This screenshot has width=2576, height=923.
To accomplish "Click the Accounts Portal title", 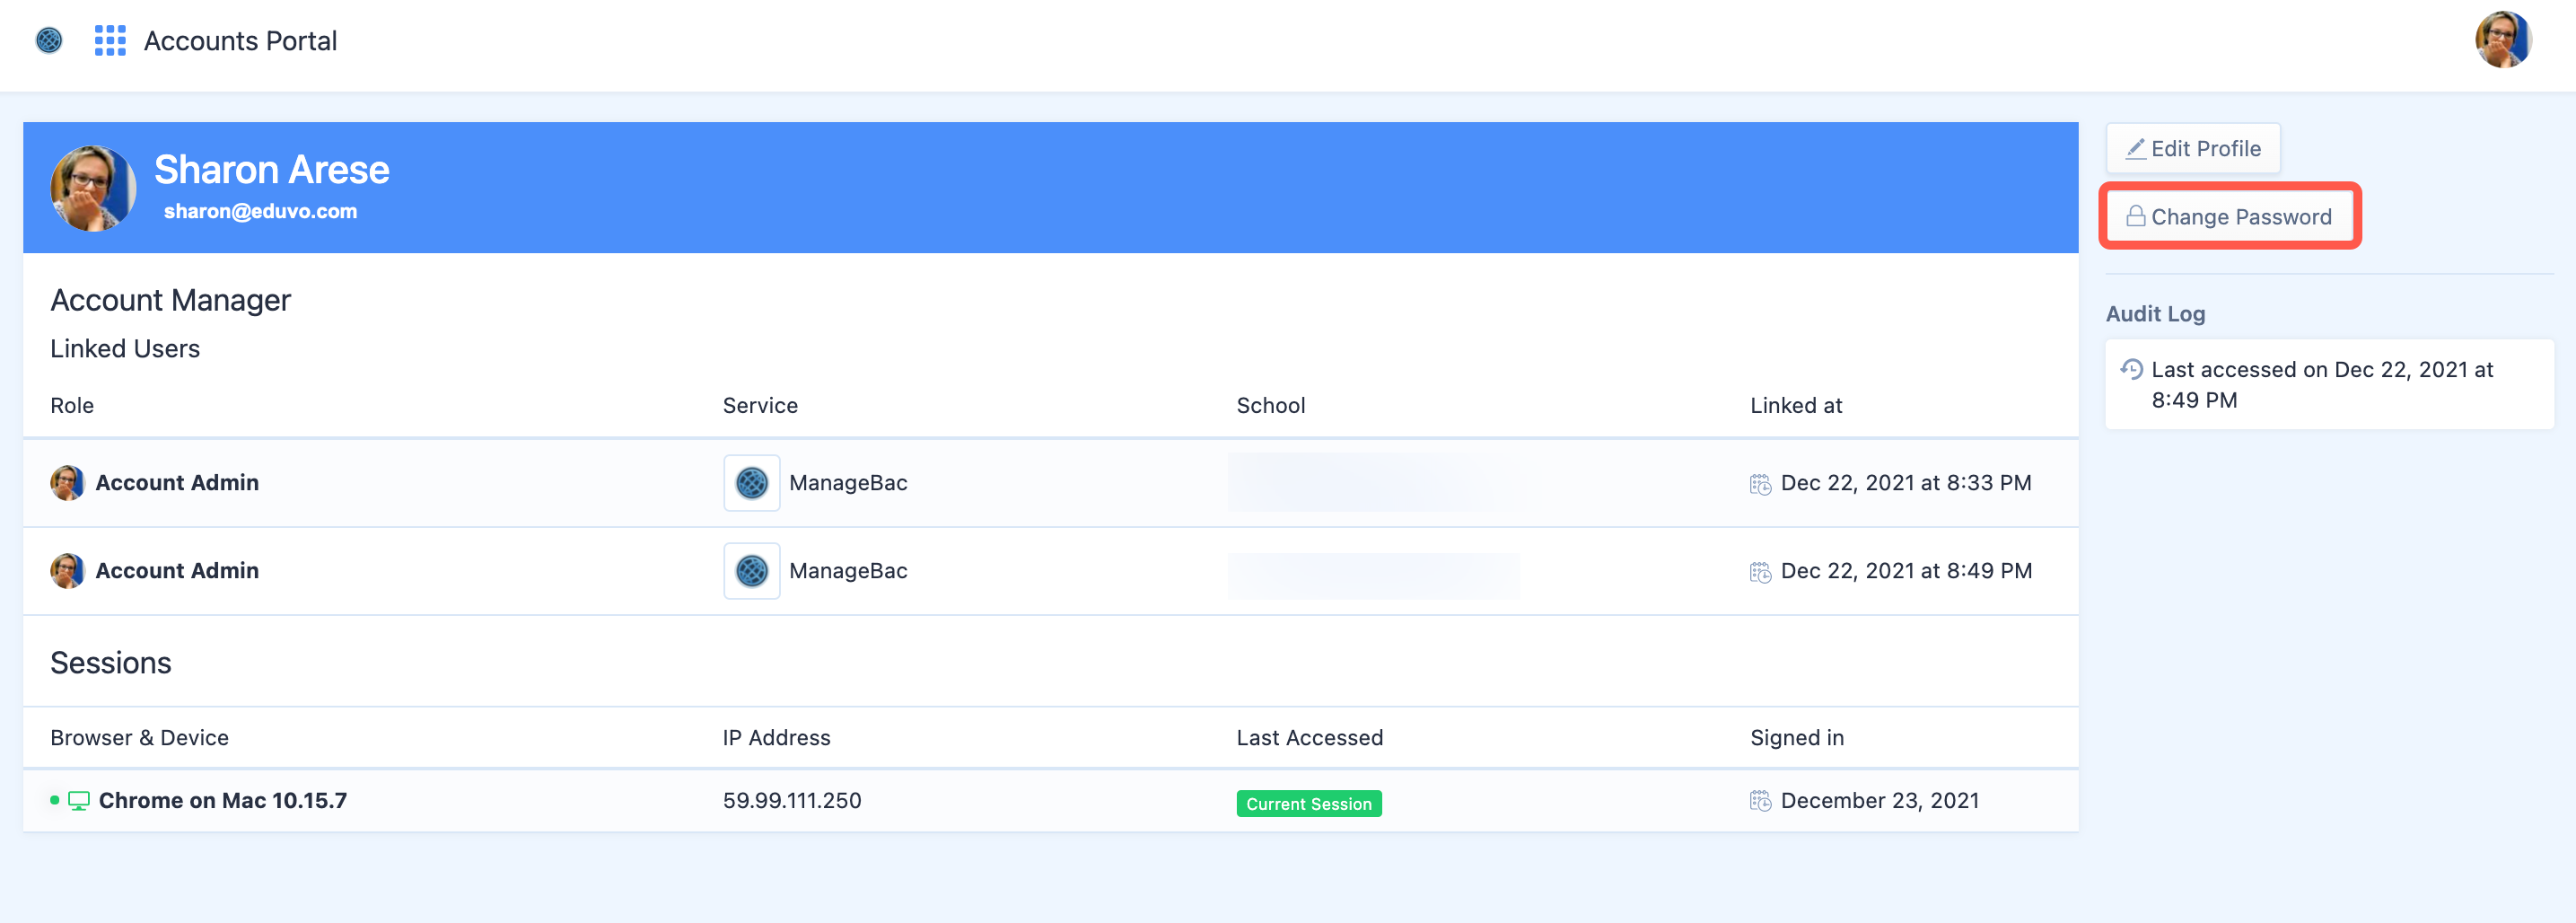I will 240,41.
